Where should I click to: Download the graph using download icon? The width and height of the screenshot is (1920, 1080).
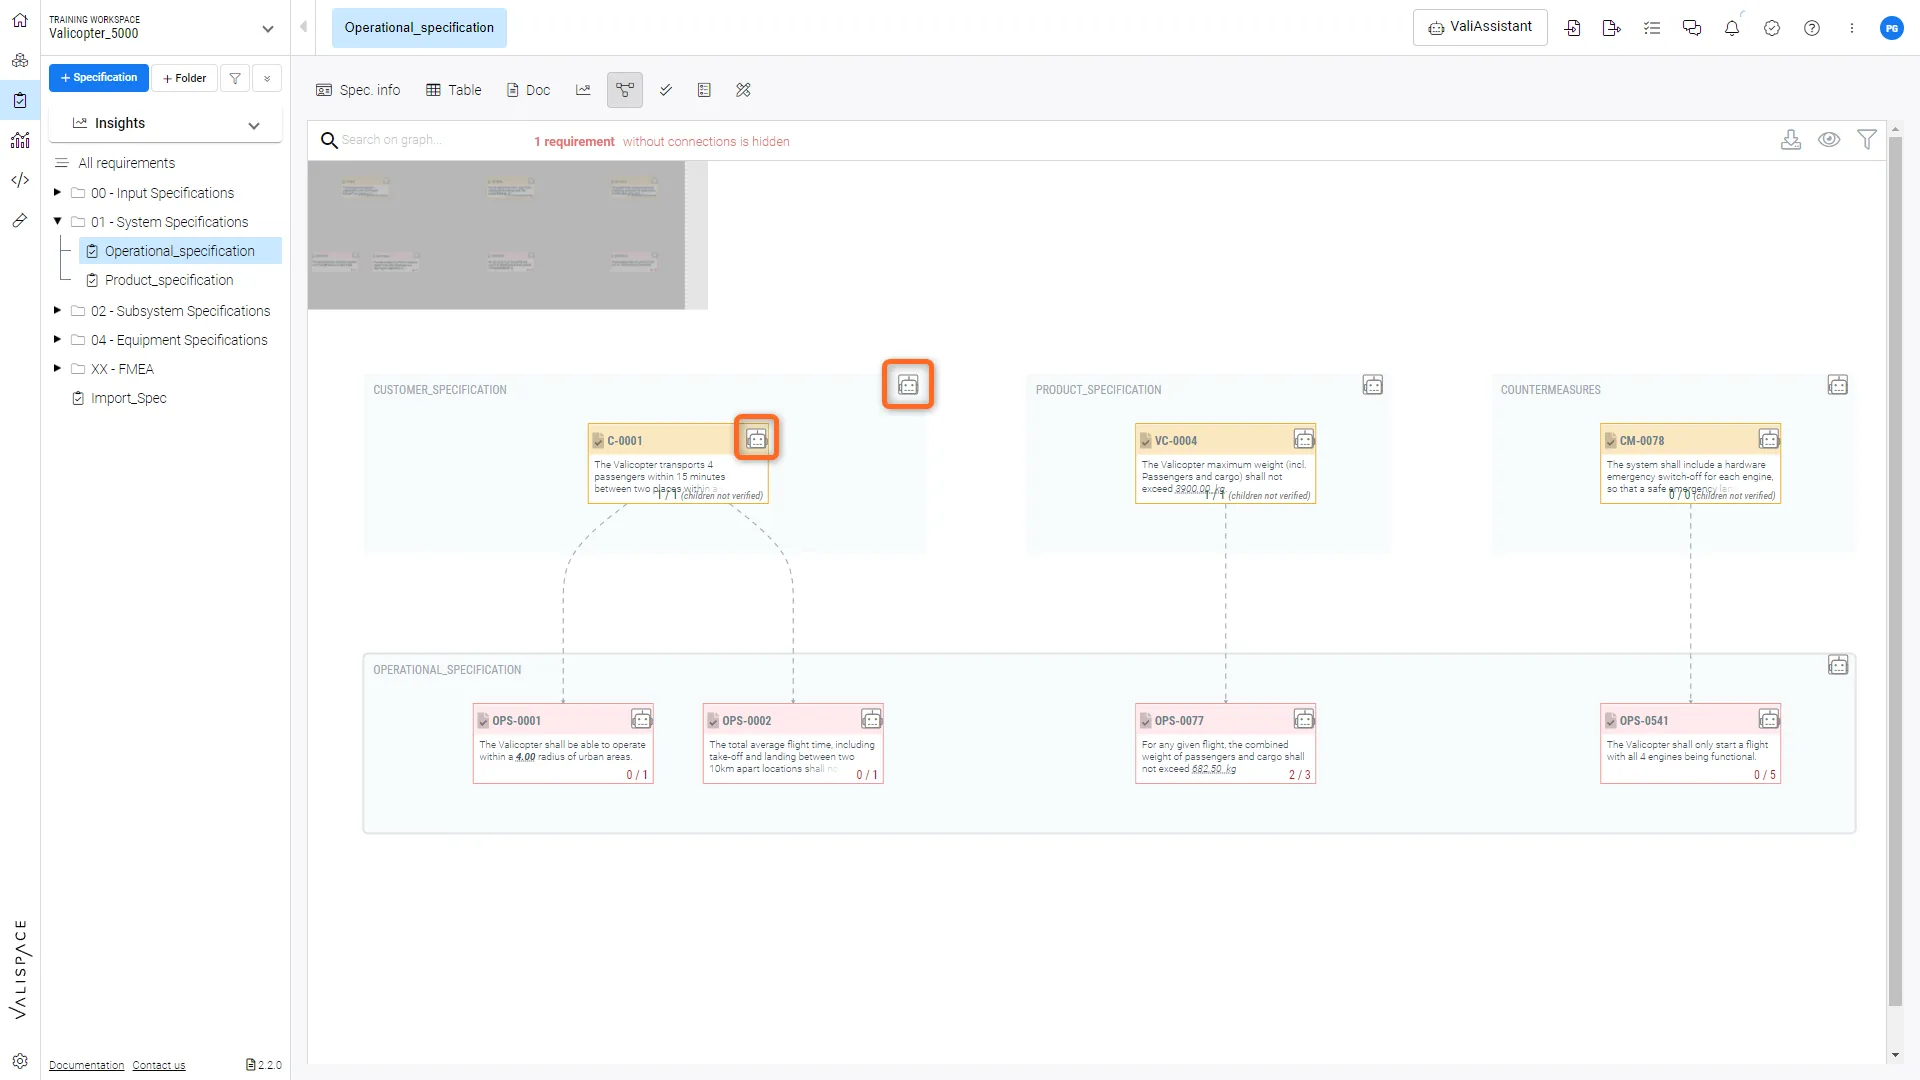pyautogui.click(x=1791, y=140)
